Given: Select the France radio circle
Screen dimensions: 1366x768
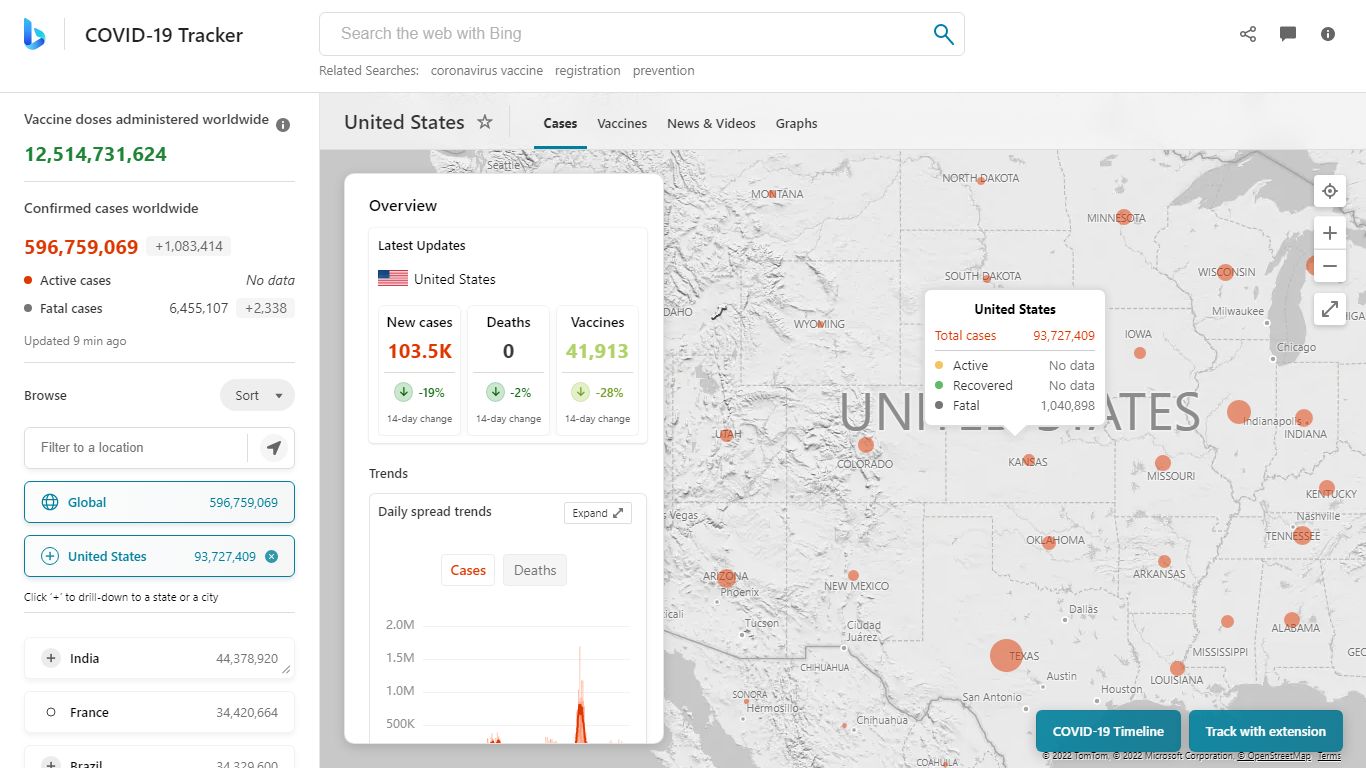Looking at the screenshot, I should point(51,712).
